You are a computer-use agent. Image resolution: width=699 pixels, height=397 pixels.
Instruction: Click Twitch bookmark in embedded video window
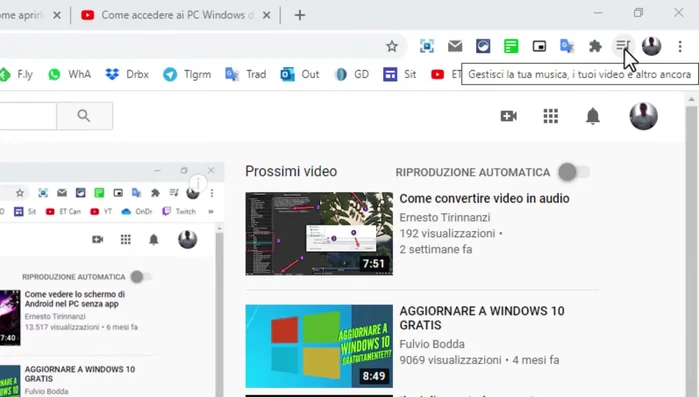(x=179, y=211)
